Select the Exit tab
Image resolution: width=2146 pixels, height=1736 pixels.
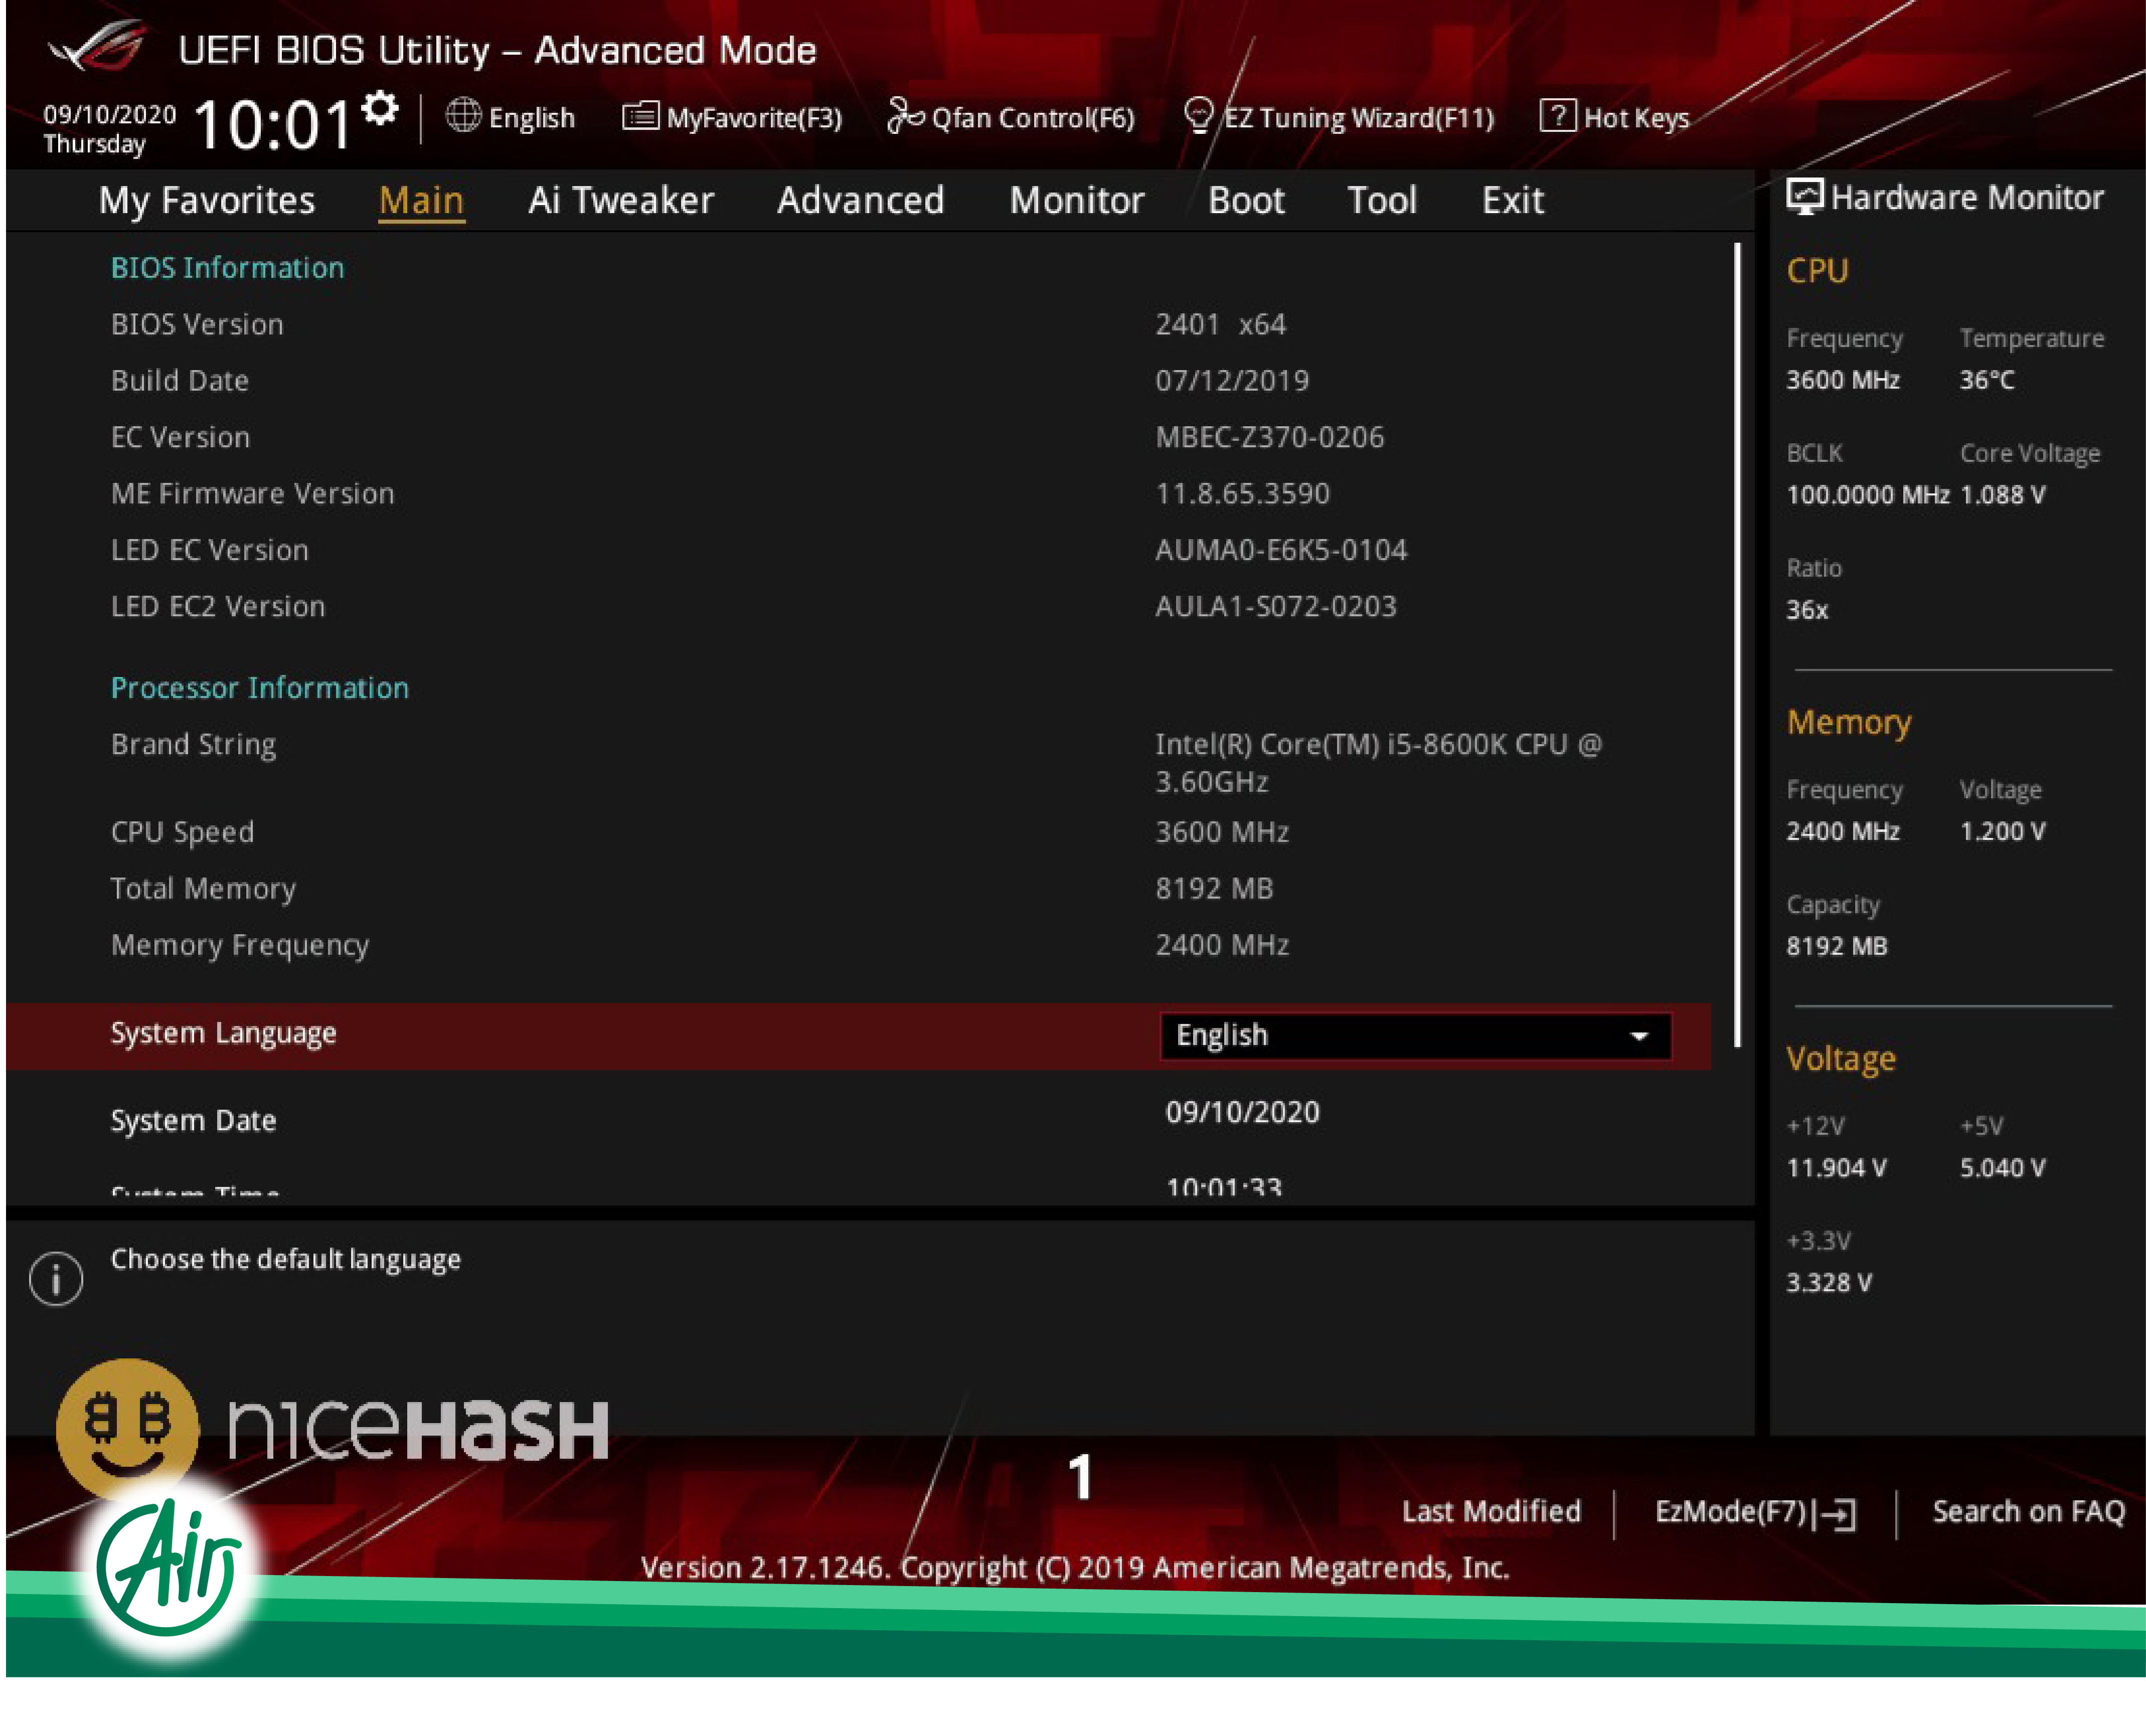1512,200
